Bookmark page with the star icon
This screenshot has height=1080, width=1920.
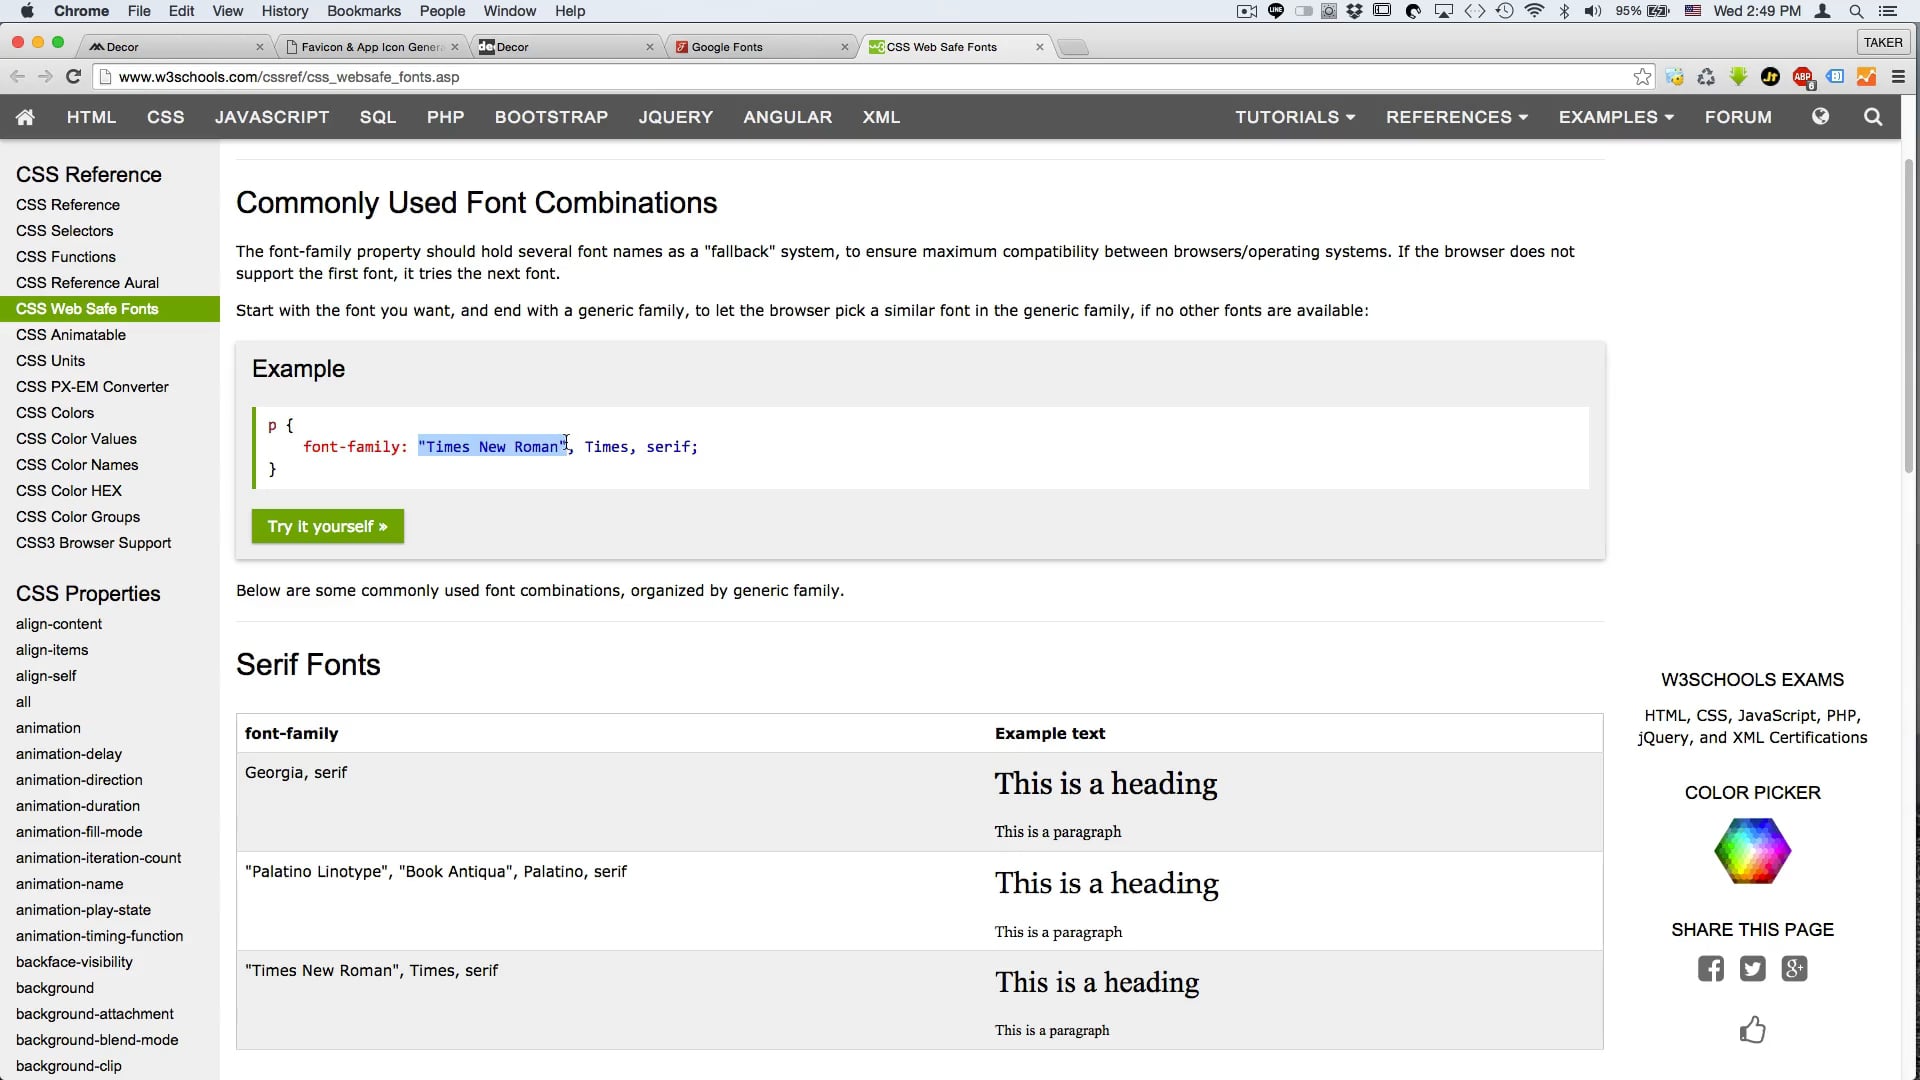pos(1642,77)
